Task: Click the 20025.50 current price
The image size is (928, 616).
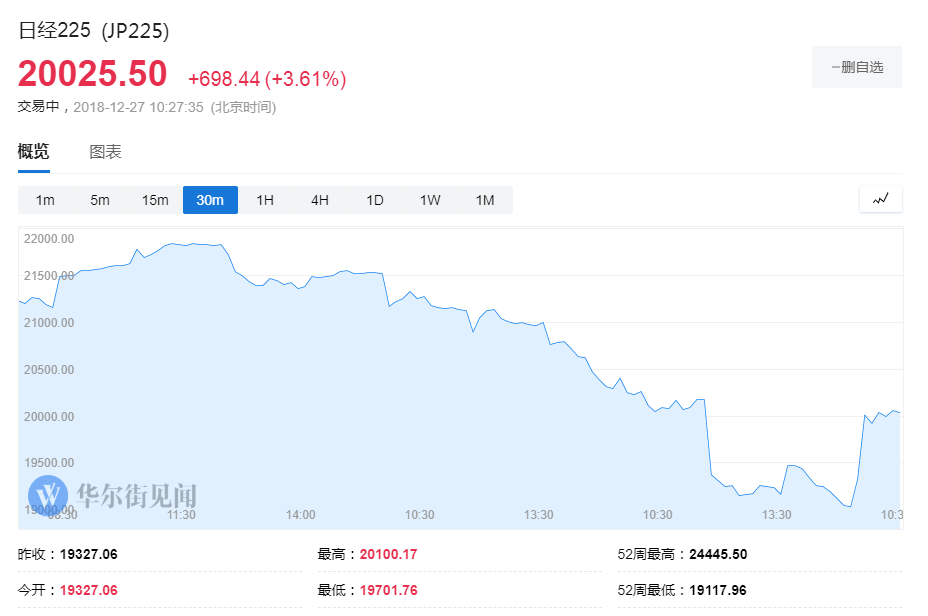Action: [x=92, y=75]
